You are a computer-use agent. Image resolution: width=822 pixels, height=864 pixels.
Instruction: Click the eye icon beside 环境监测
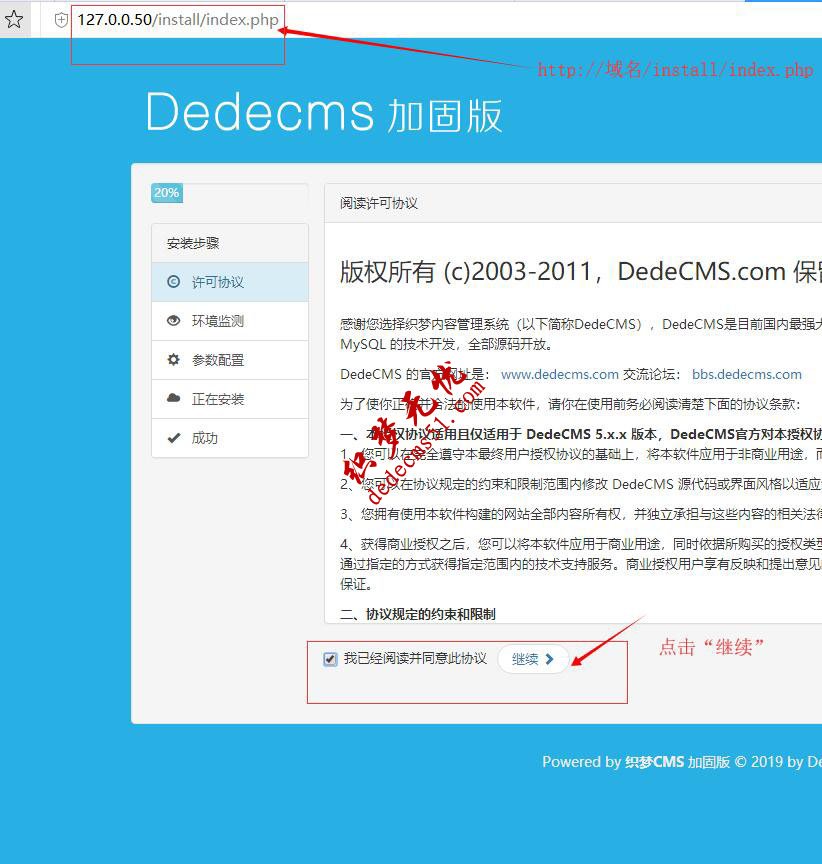172,320
